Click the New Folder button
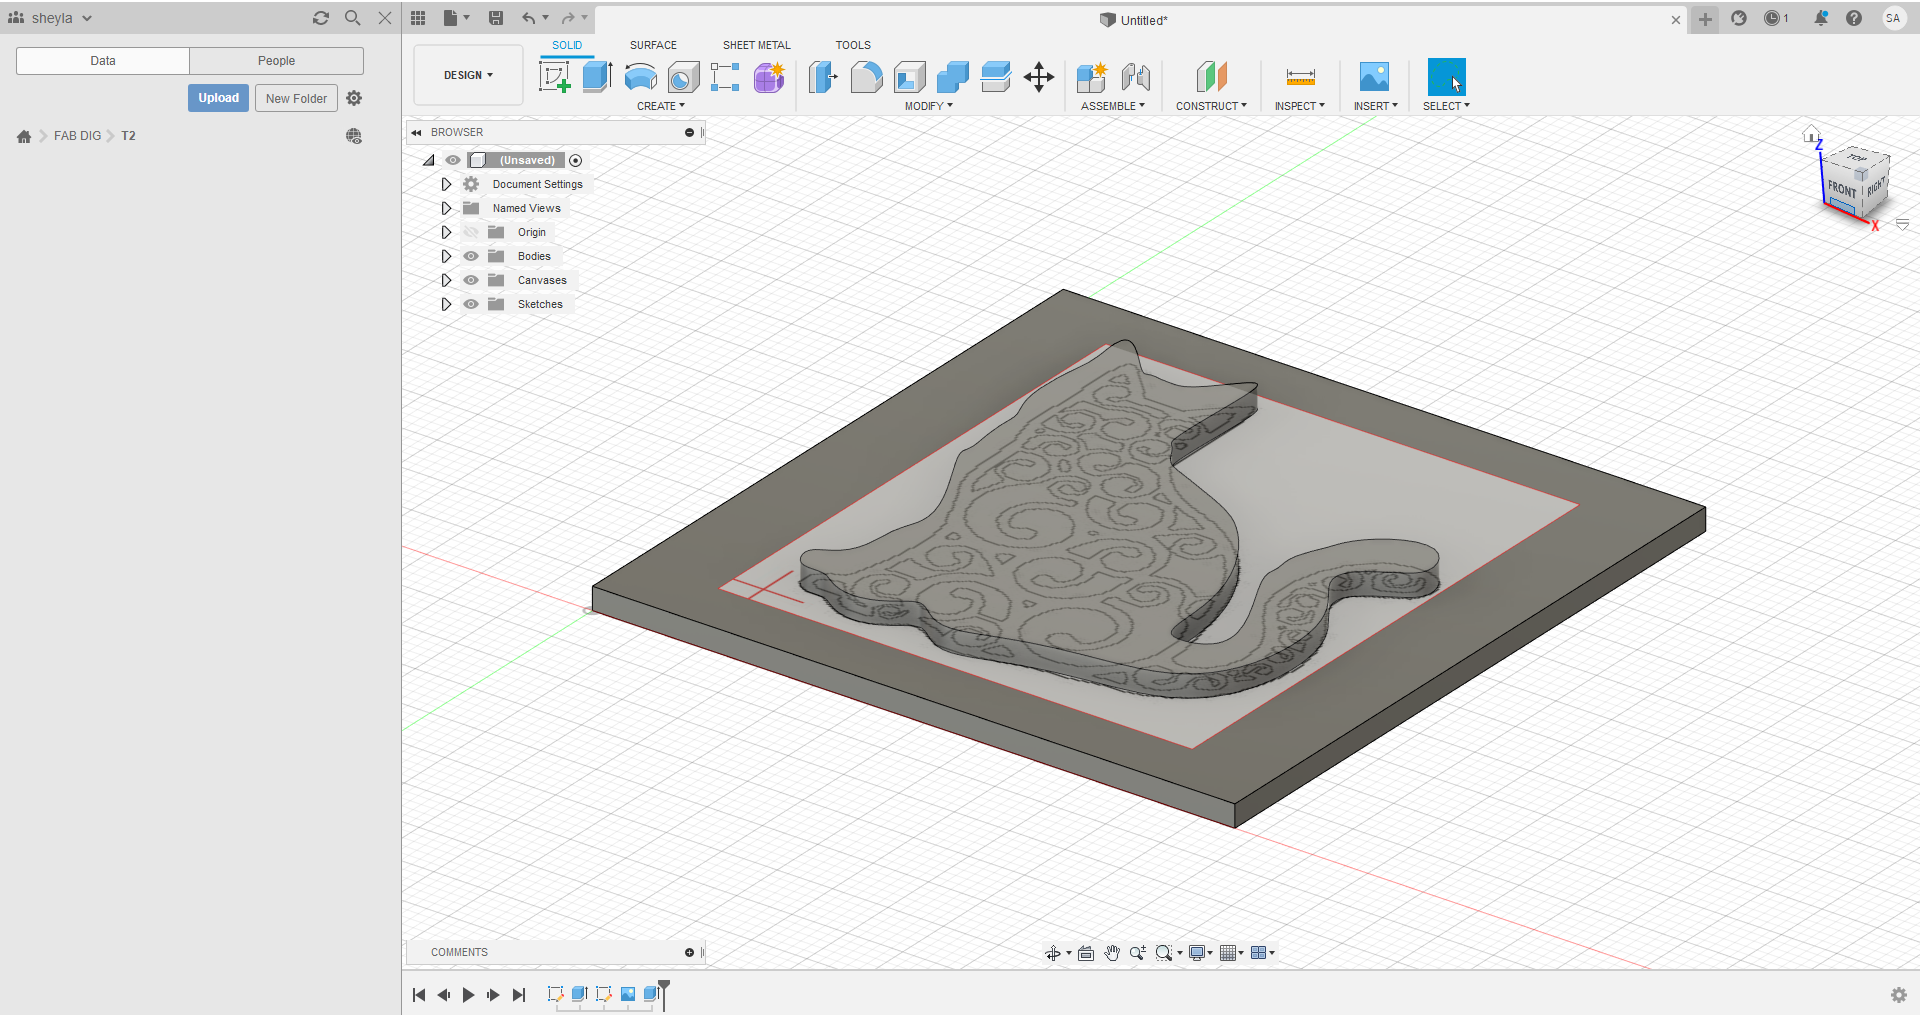The image size is (1920, 1015). pyautogui.click(x=296, y=98)
